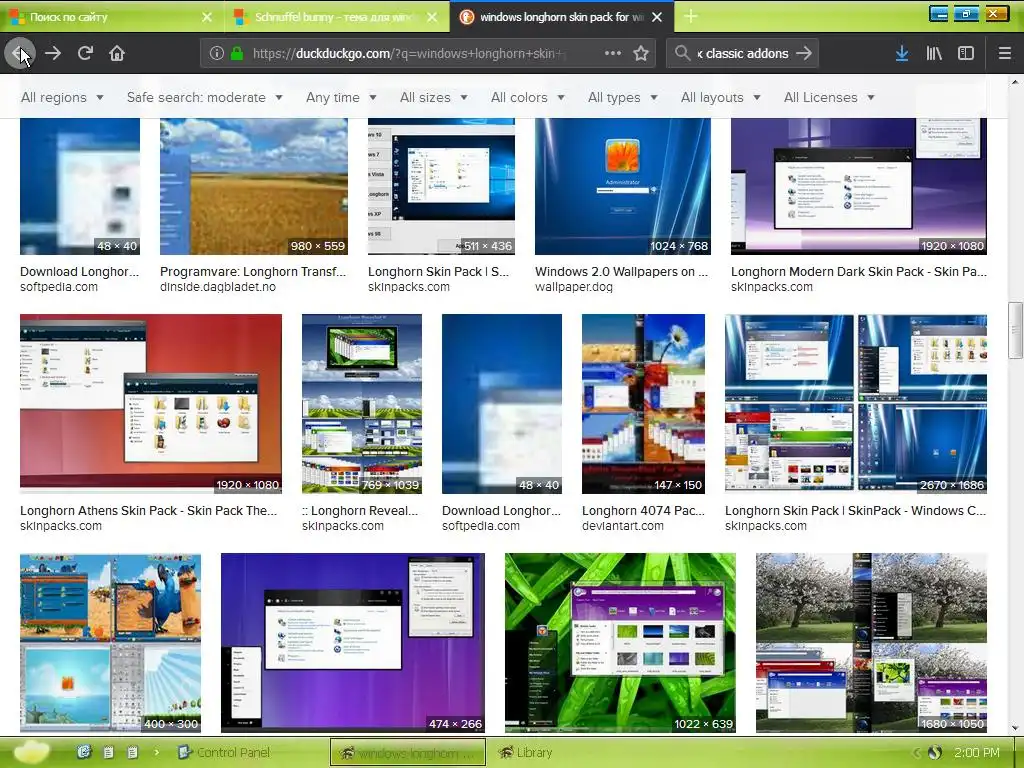Open the Start orb on taskbar
This screenshot has width=1024, height=768.
(x=31, y=752)
